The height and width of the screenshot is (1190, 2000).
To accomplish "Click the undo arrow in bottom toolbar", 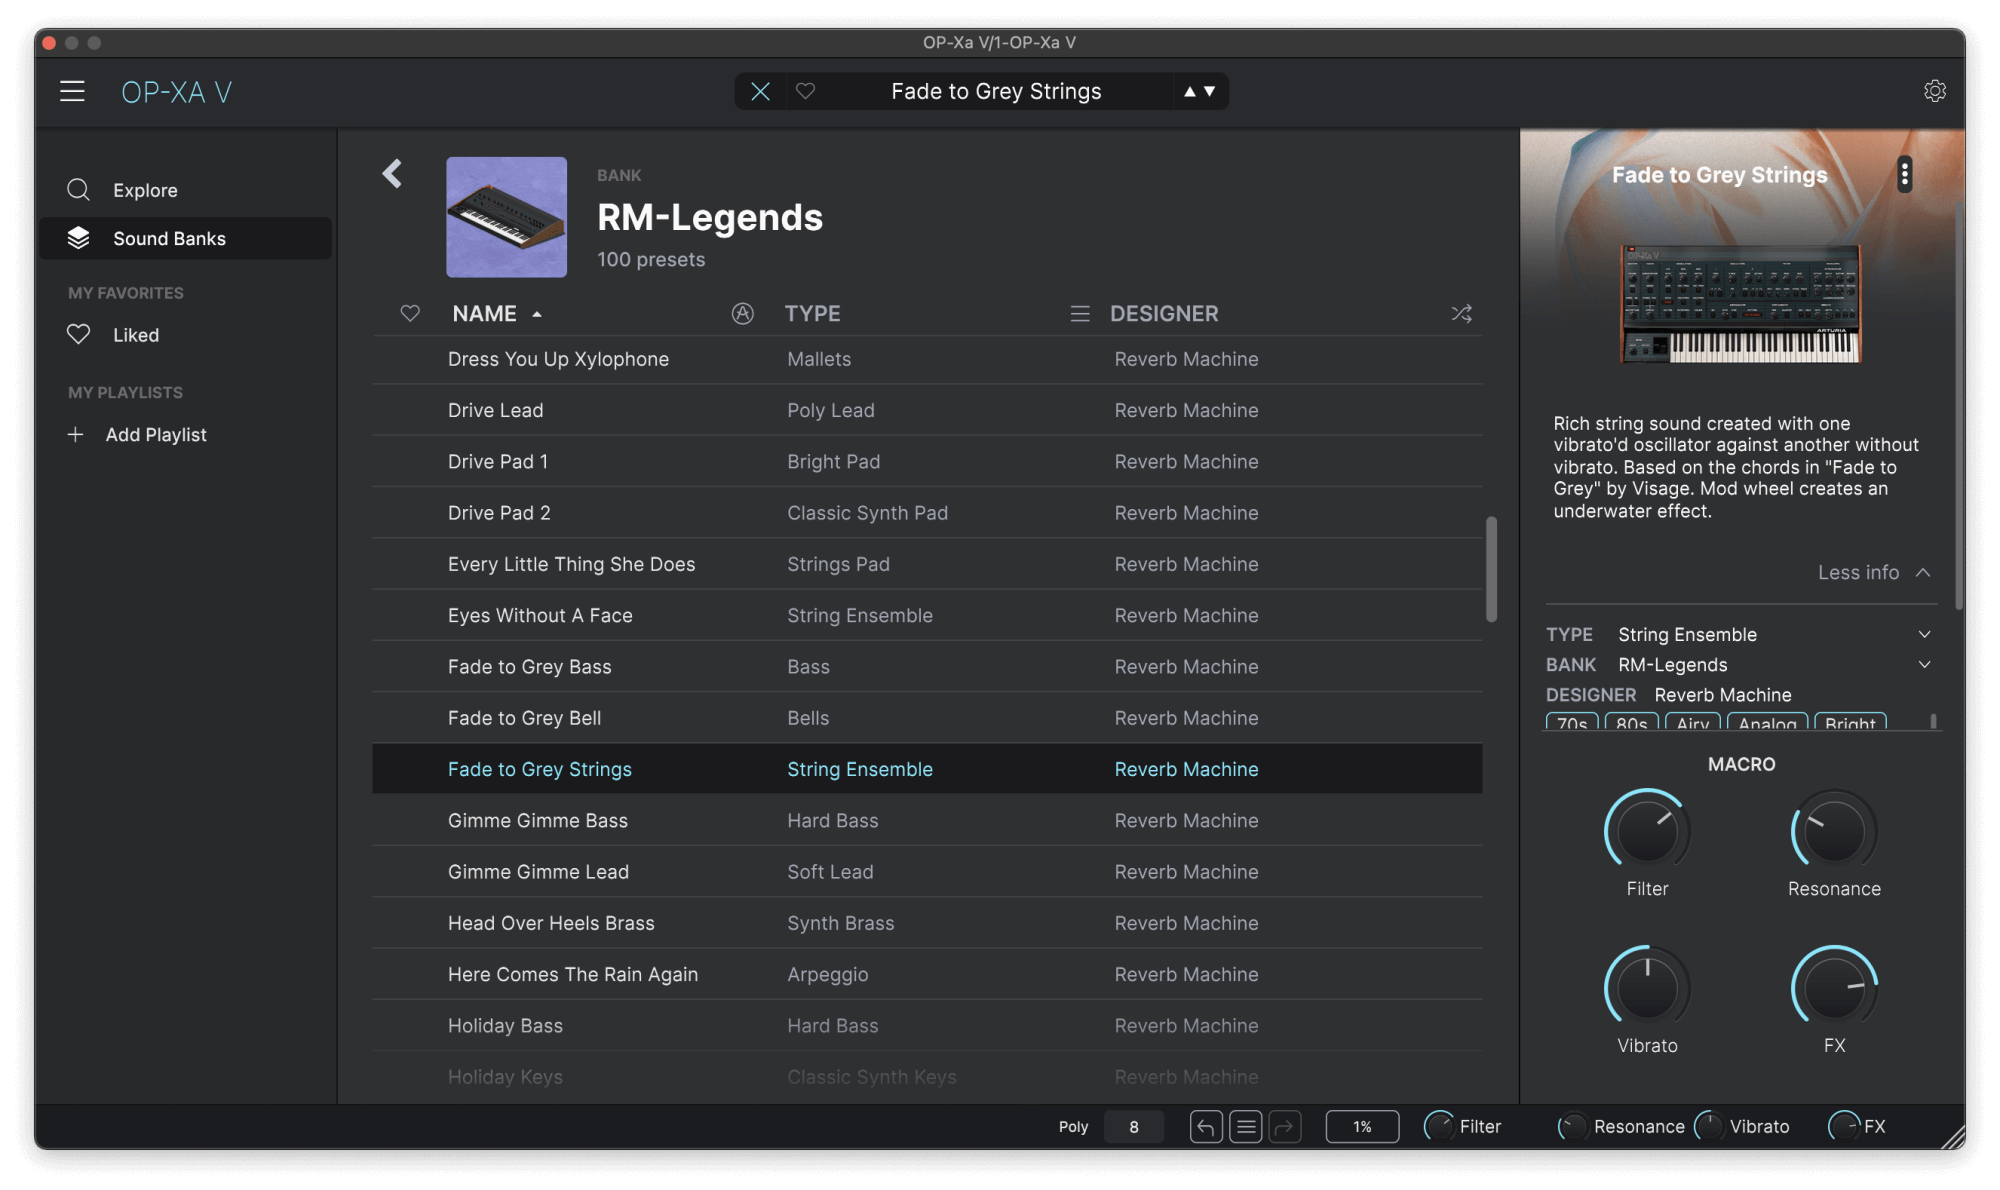I will (x=1206, y=1127).
